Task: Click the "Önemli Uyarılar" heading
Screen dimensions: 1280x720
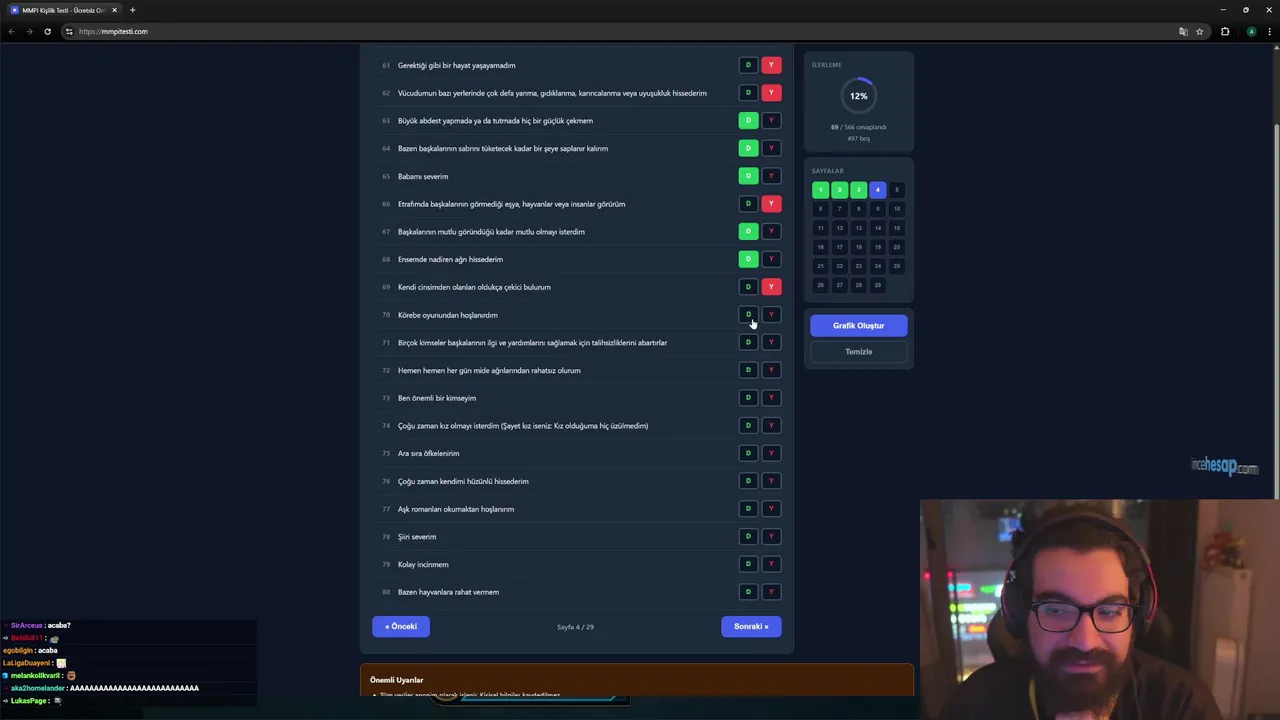Action: pyautogui.click(x=397, y=680)
